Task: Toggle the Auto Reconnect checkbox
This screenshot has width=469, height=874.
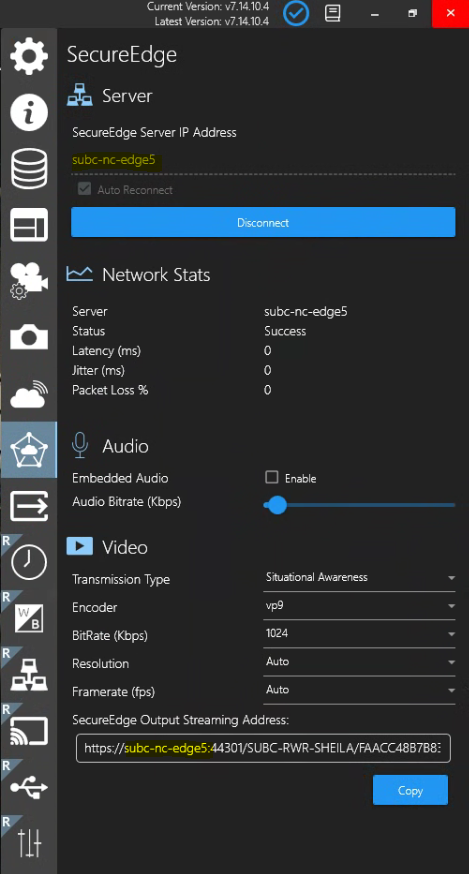Action: (84, 189)
